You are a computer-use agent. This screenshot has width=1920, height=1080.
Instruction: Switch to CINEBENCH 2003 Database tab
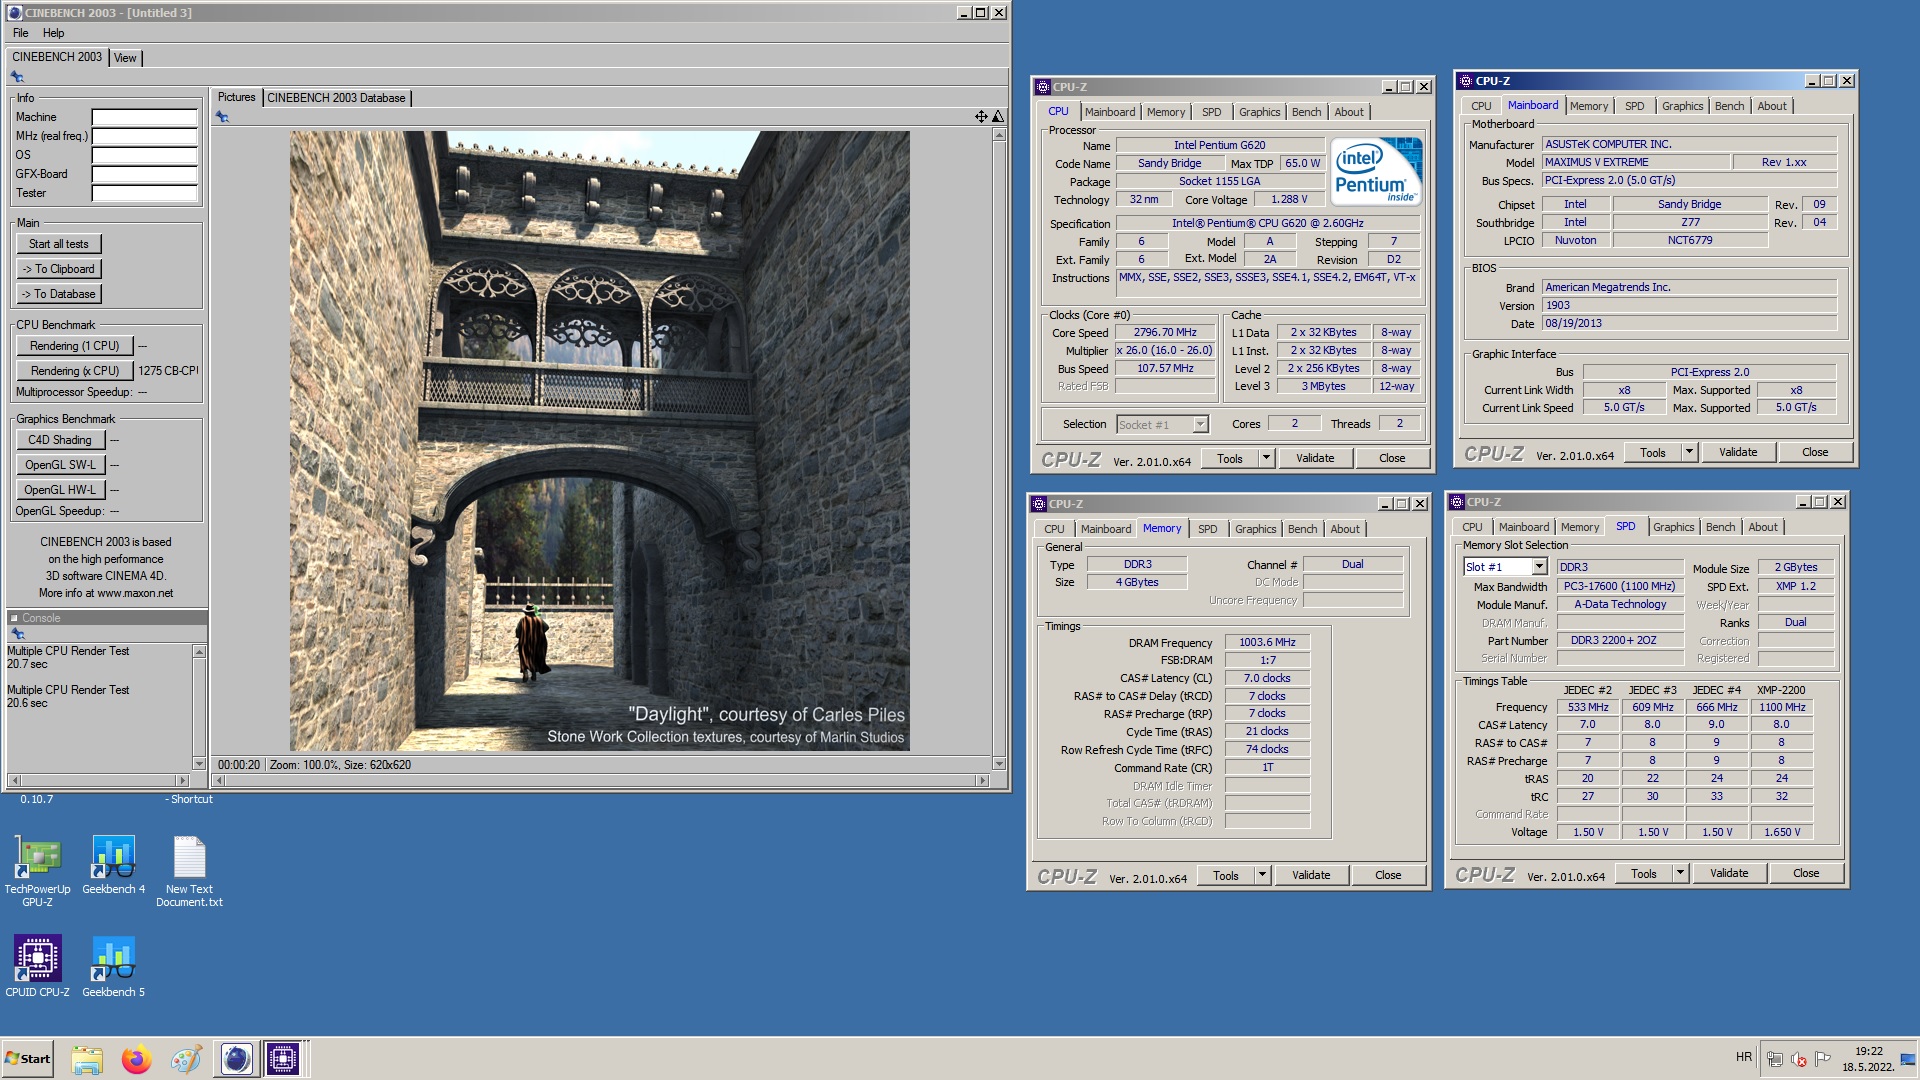pyautogui.click(x=336, y=98)
